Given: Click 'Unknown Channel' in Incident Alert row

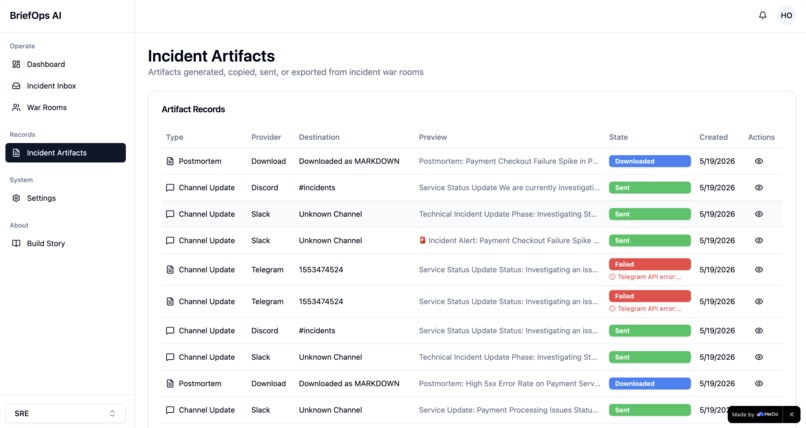Looking at the screenshot, I should pos(330,240).
